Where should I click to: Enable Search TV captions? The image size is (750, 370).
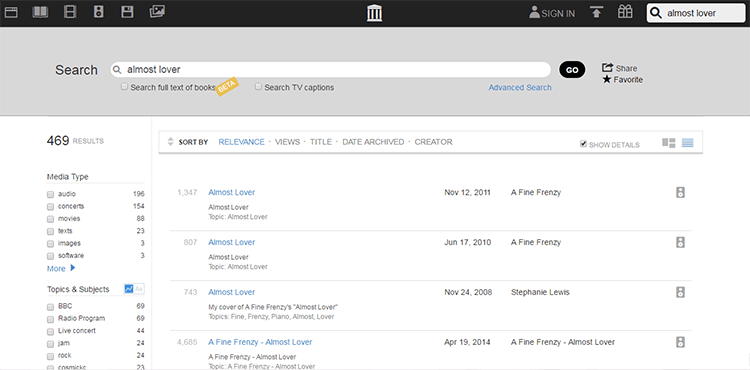click(x=258, y=87)
